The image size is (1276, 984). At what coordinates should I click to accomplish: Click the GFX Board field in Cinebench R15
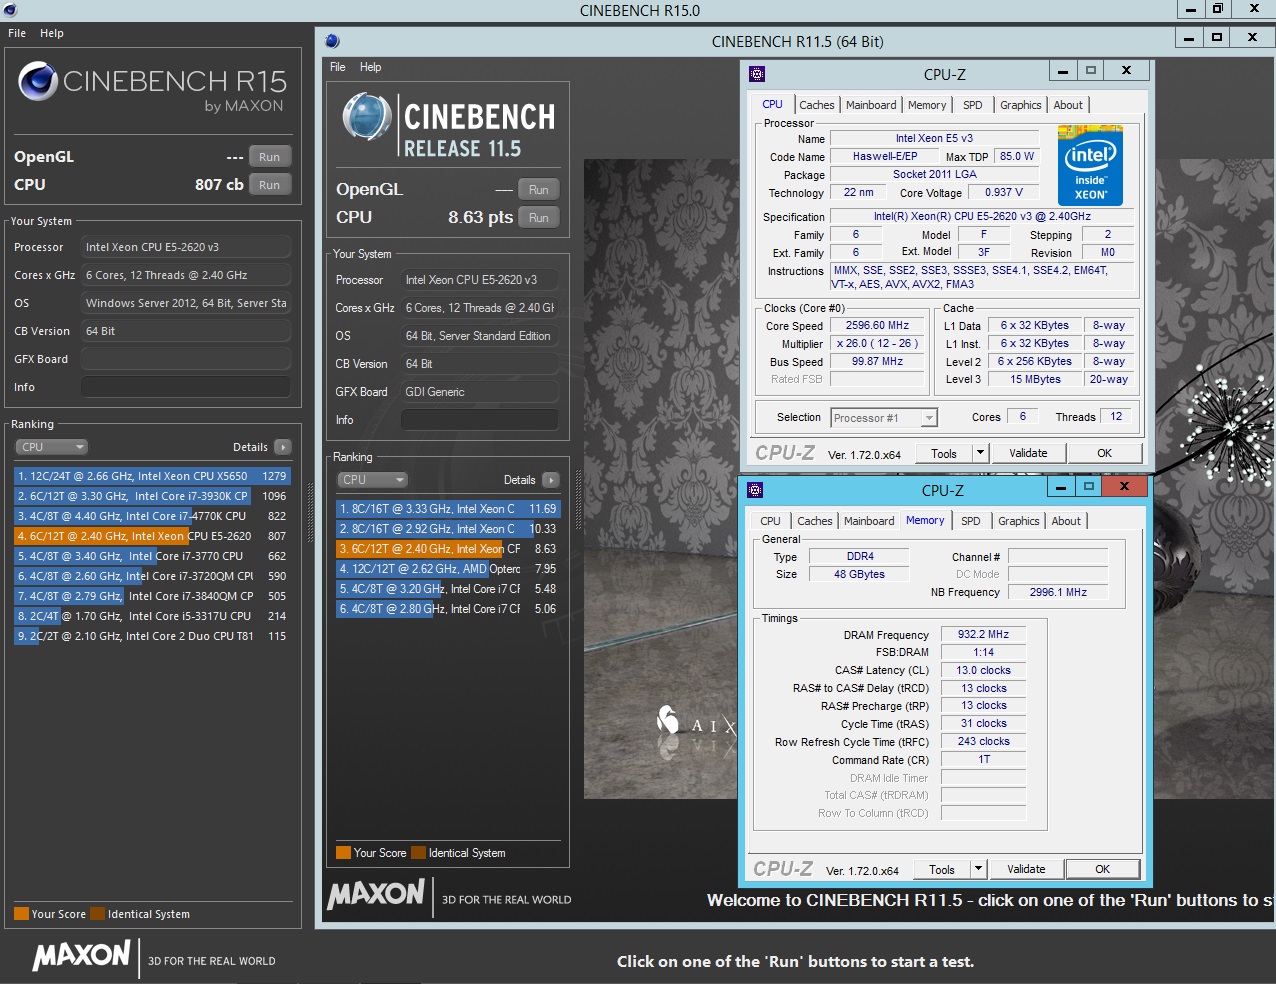[186, 359]
